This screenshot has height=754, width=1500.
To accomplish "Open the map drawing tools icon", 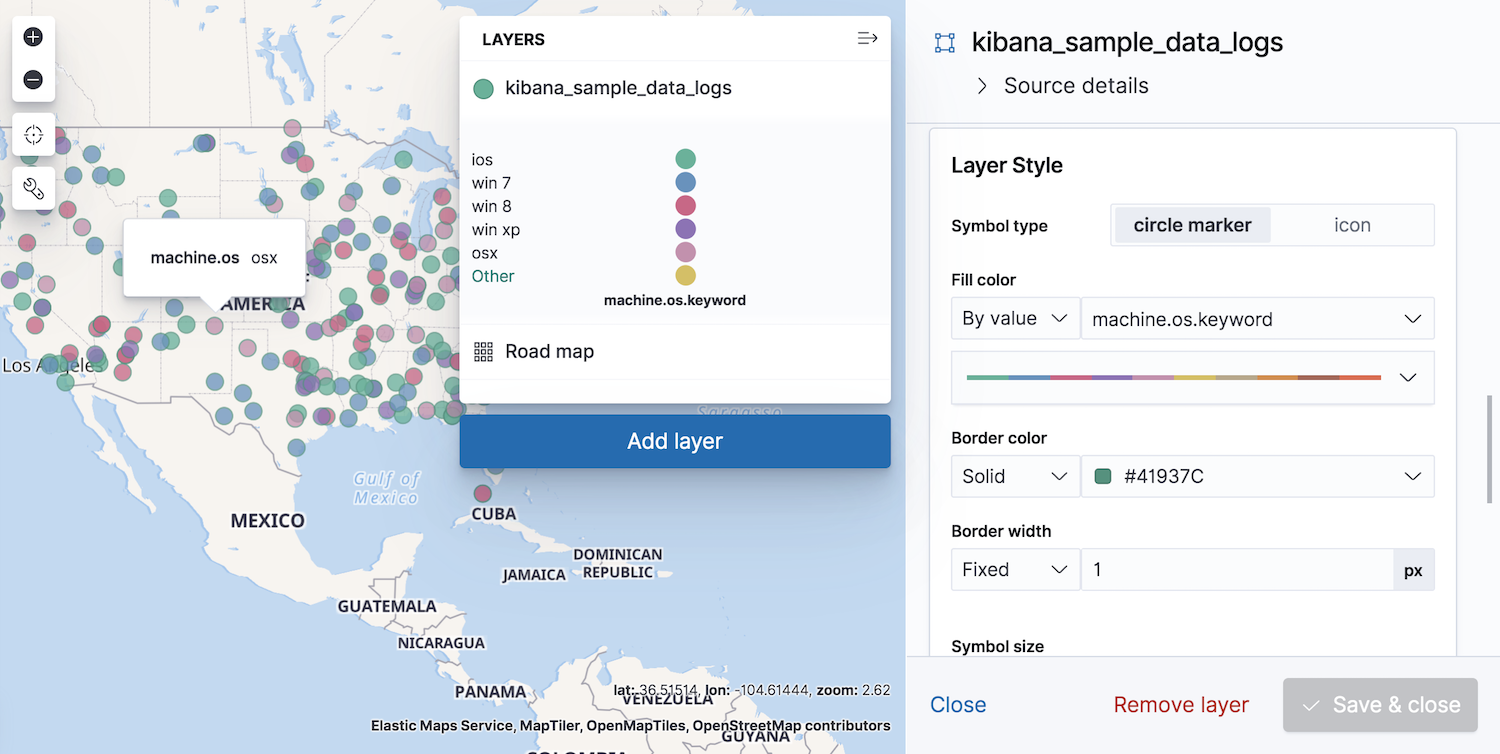I will coord(33,188).
